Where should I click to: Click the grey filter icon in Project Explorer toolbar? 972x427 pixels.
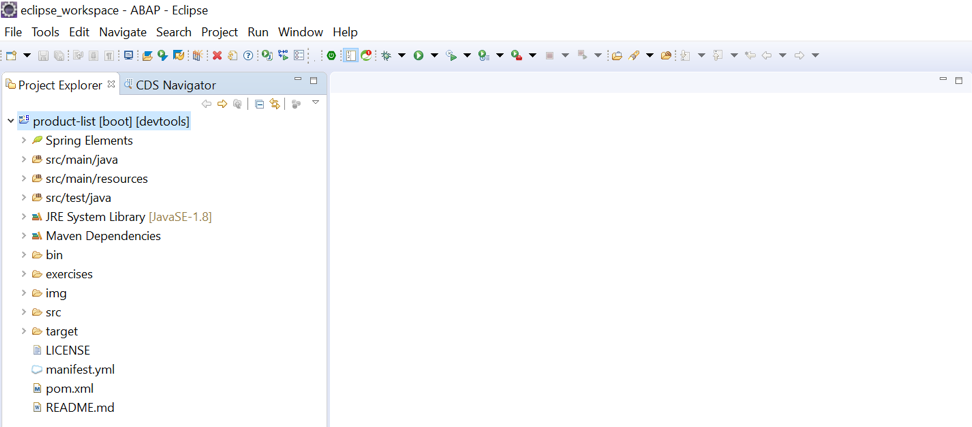pyautogui.click(x=296, y=104)
